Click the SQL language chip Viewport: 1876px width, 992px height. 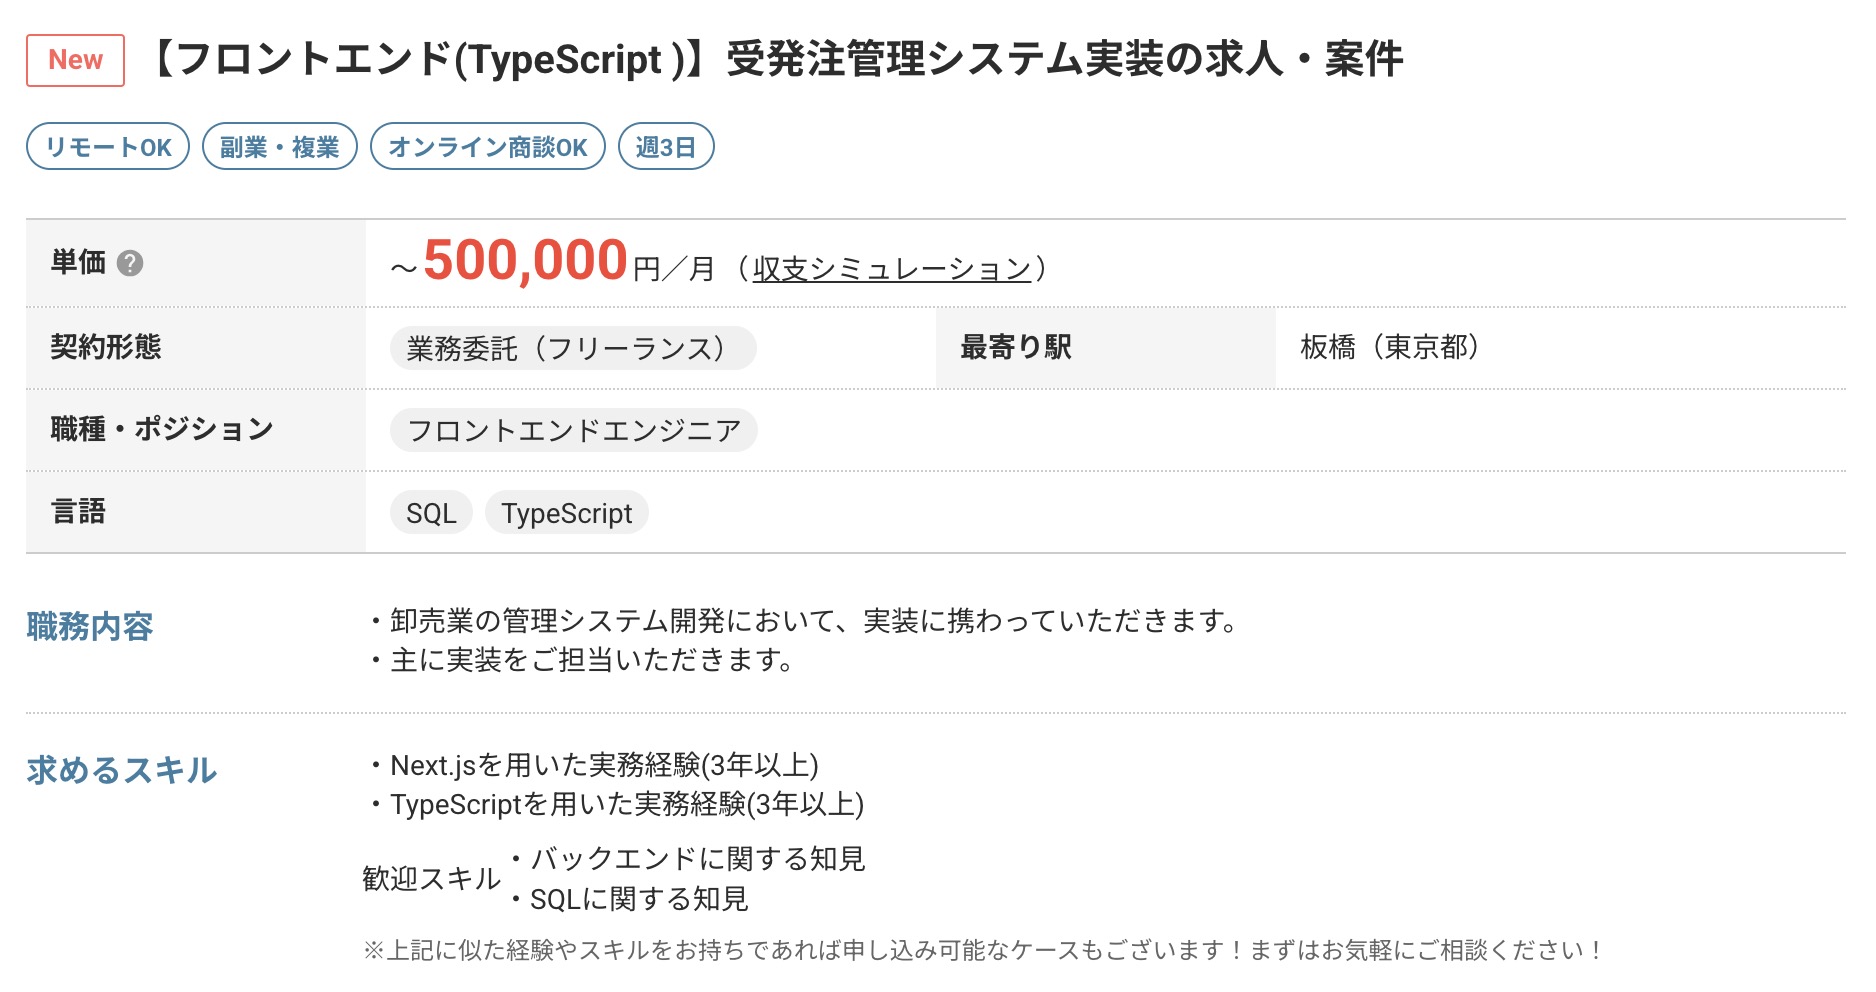coord(431,513)
